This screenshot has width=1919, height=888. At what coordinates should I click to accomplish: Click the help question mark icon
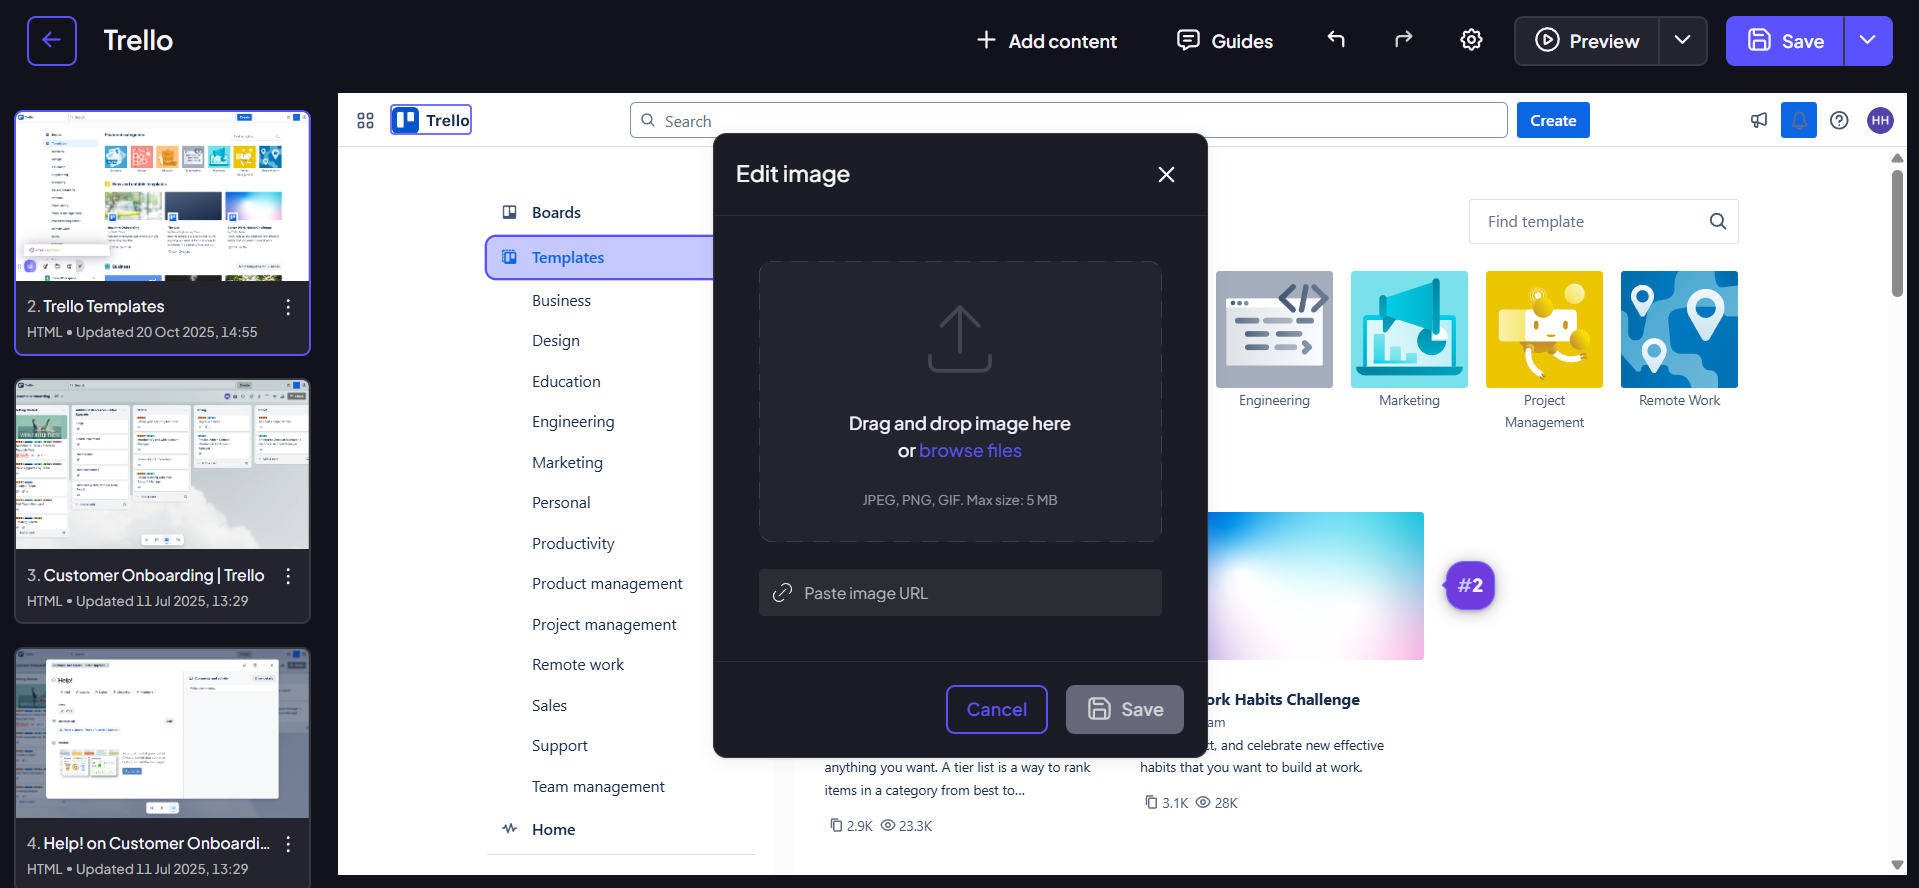(1839, 120)
